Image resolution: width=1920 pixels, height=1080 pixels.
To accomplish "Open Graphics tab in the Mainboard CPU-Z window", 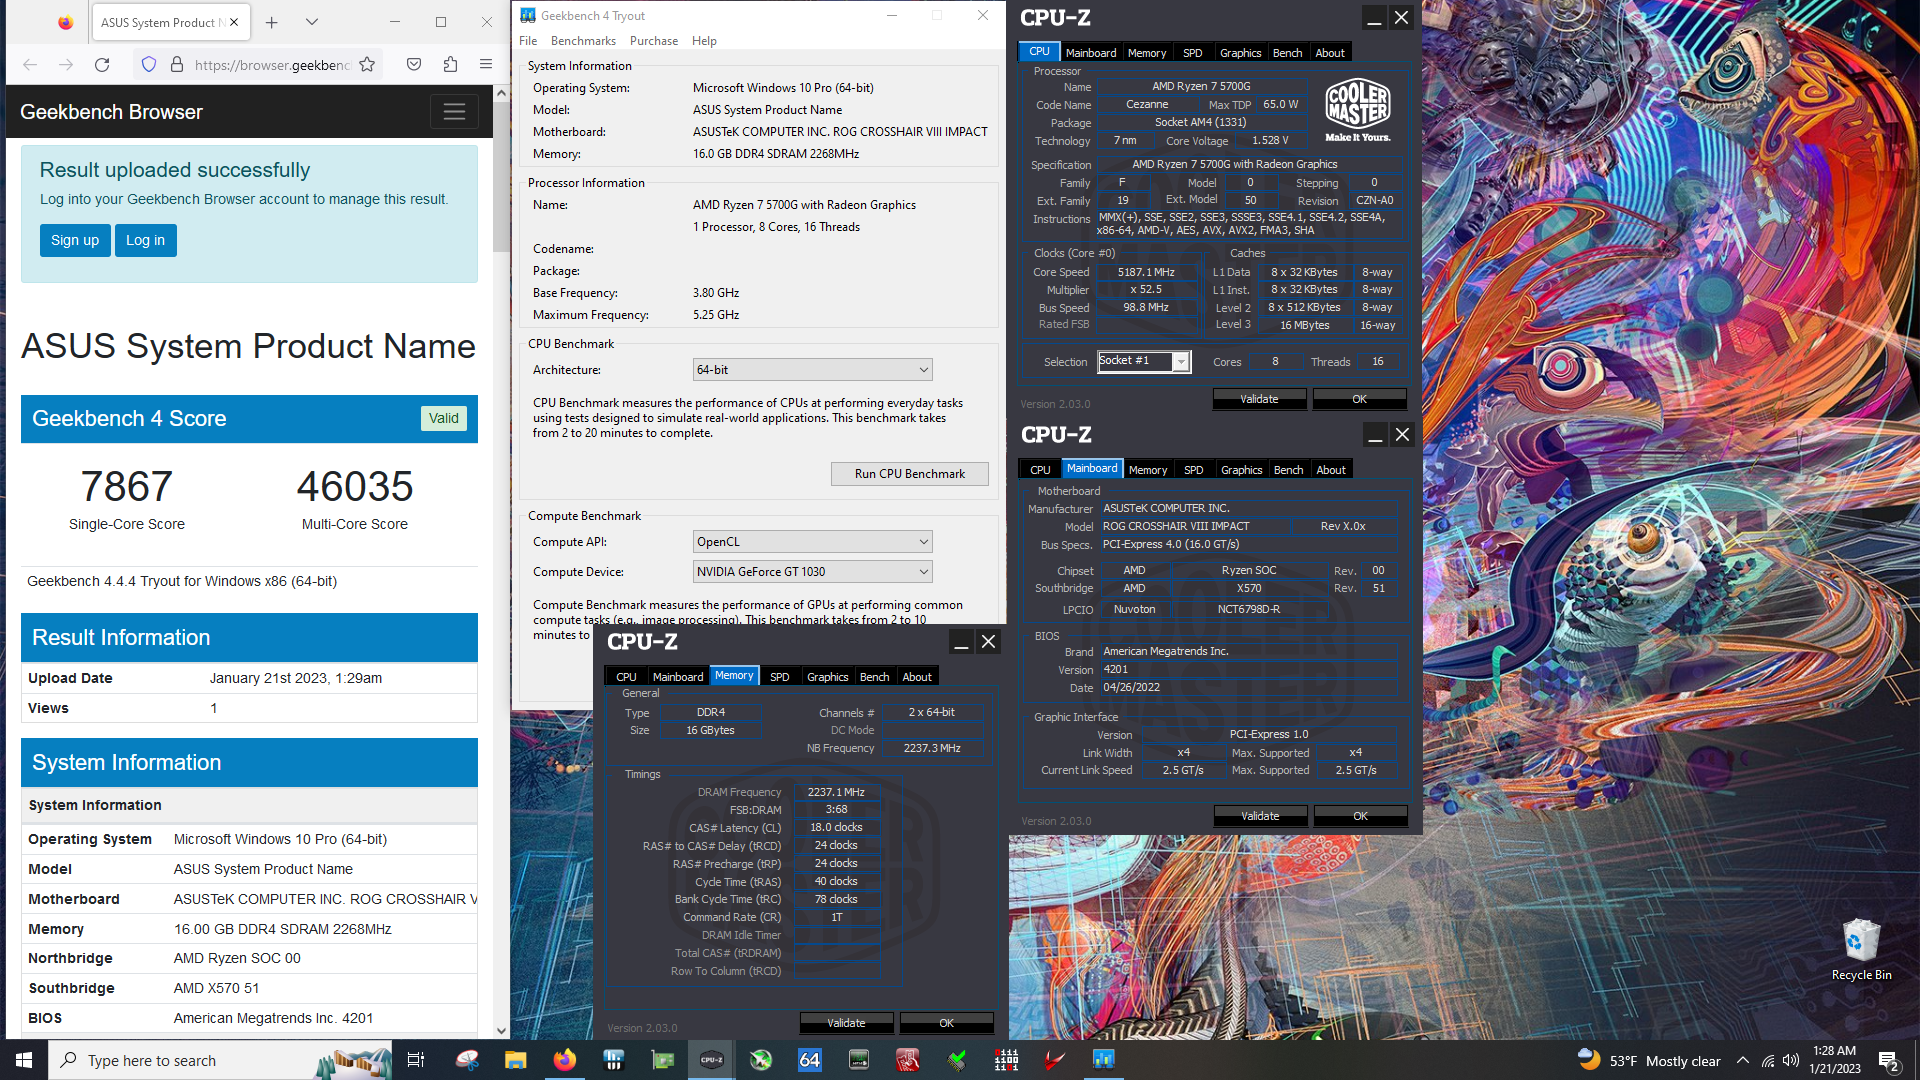I will point(1241,470).
